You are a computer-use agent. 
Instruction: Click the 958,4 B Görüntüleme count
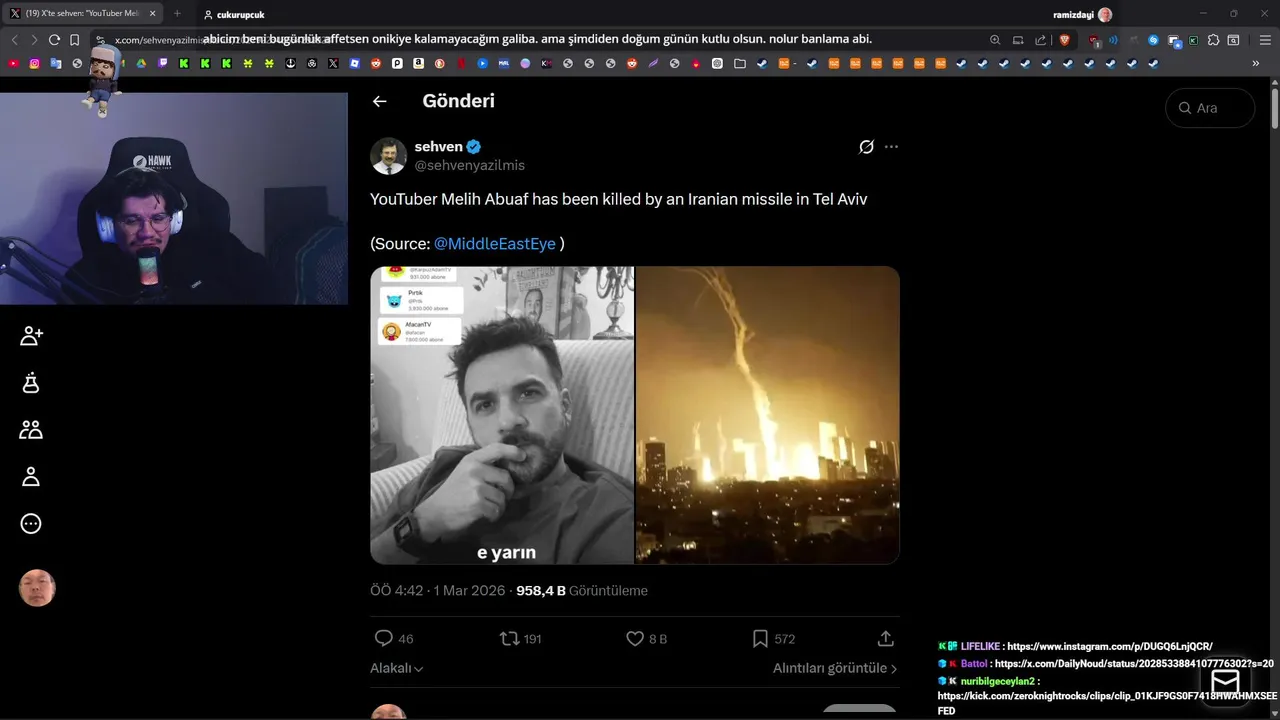point(582,591)
